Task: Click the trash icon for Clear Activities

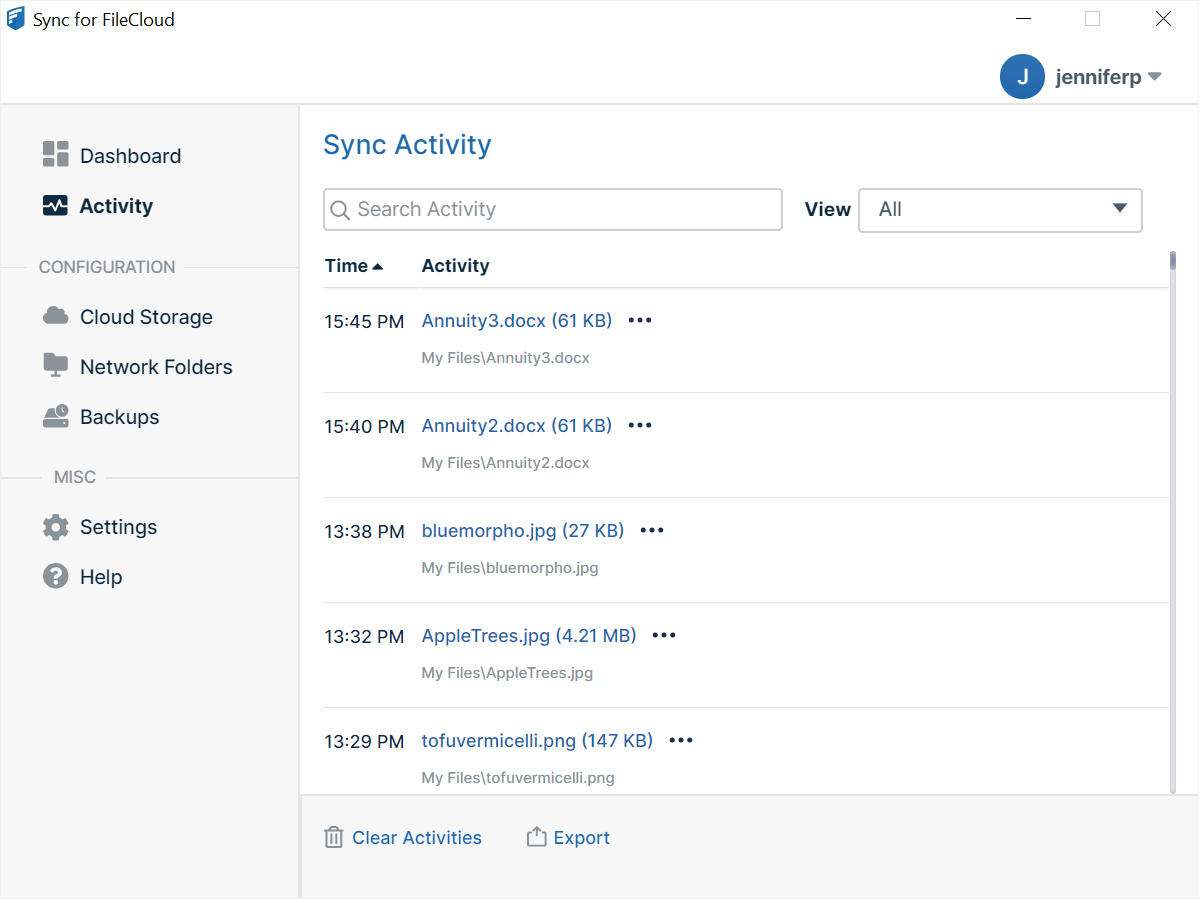Action: pos(334,838)
